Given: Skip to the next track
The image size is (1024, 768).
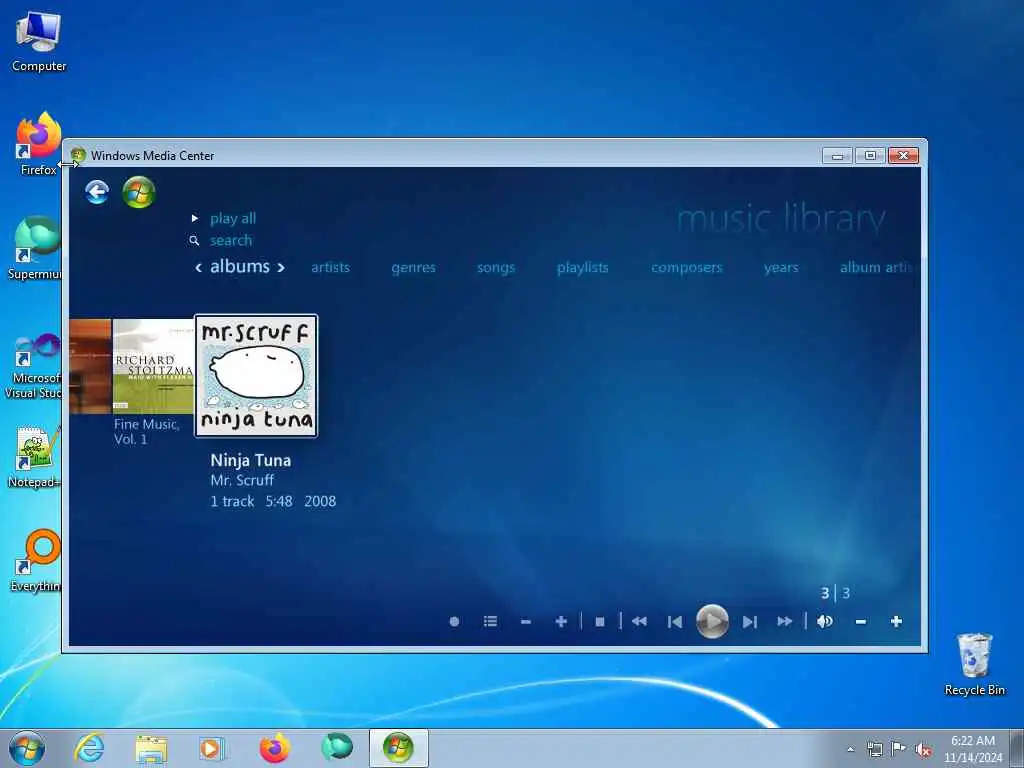Looking at the screenshot, I should (x=750, y=622).
